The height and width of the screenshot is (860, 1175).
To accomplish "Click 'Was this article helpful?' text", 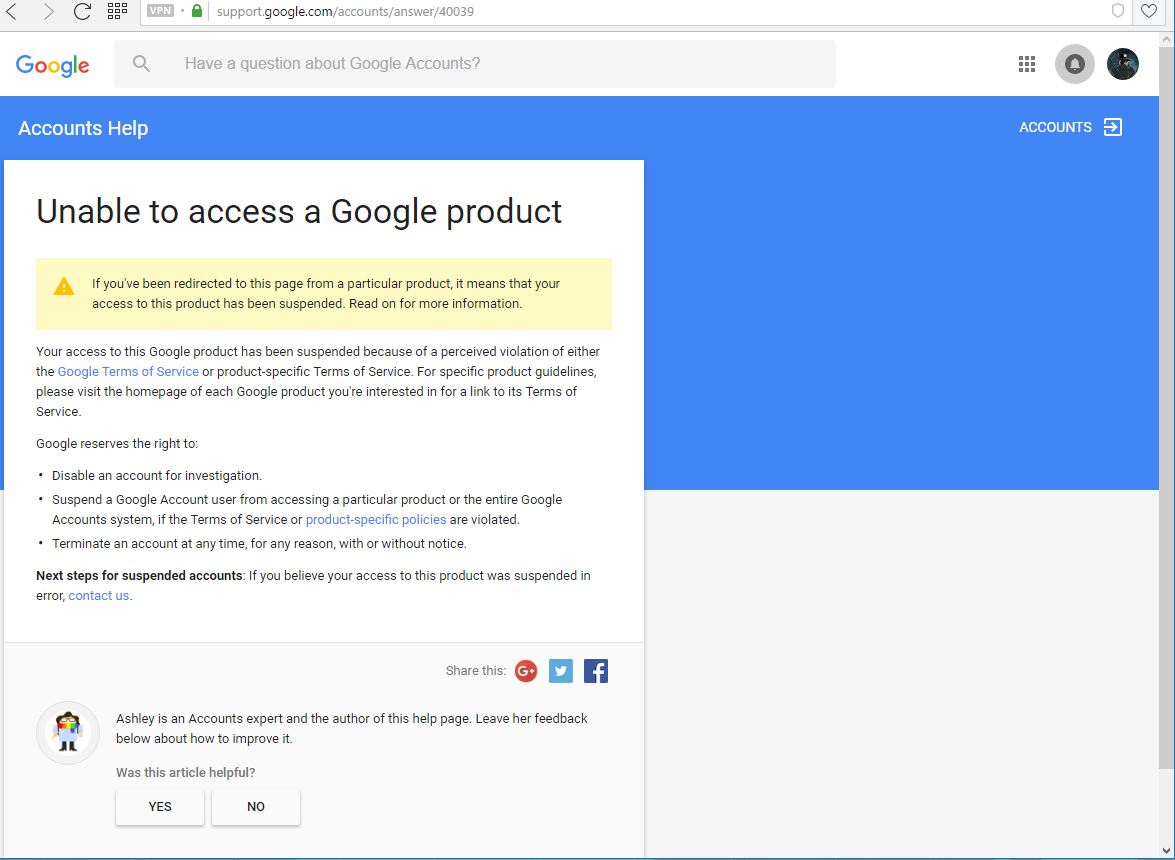I will (185, 772).
